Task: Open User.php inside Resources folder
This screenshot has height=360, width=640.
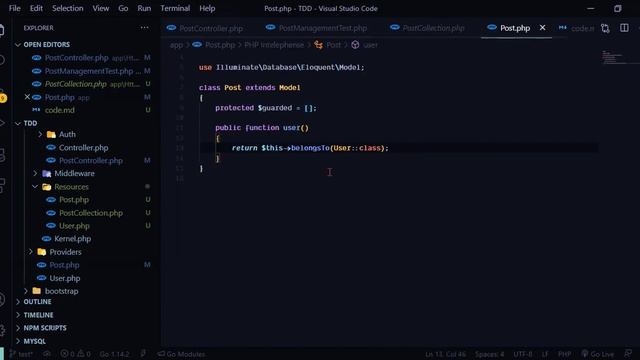Action: (x=74, y=226)
